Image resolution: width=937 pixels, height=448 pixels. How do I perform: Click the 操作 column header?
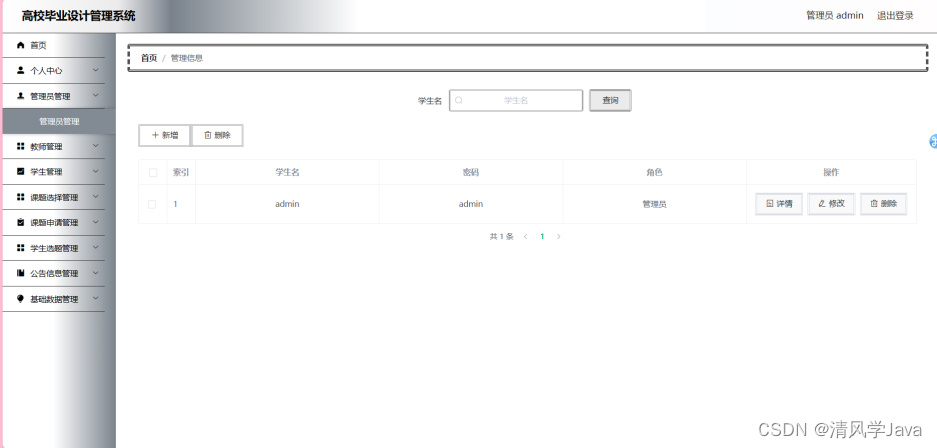pyautogui.click(x=831, y=172)
